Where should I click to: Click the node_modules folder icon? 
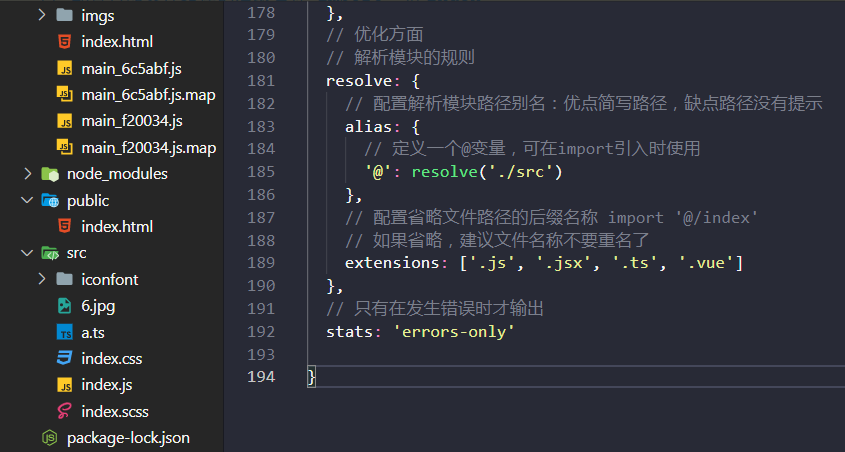50,173
